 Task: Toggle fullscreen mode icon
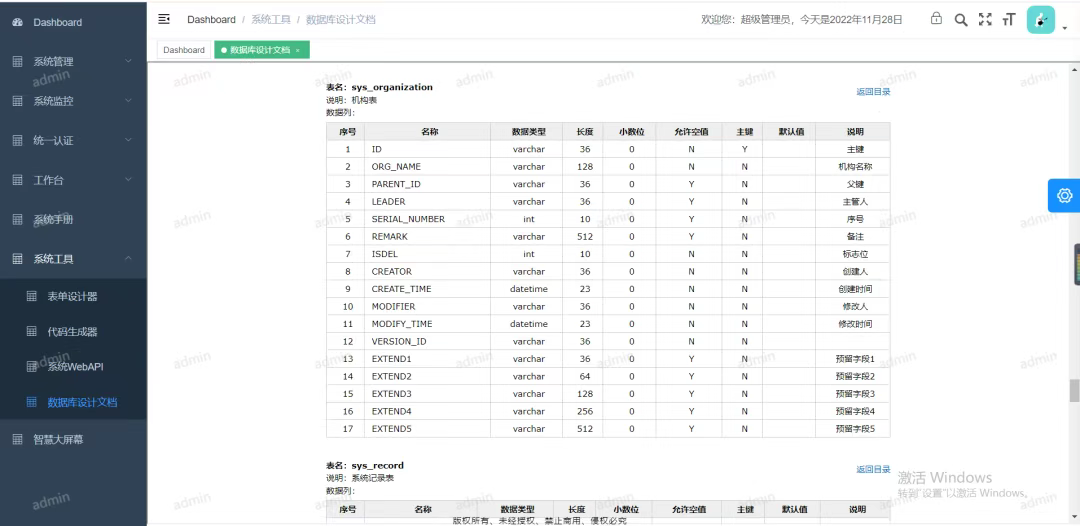985,20
